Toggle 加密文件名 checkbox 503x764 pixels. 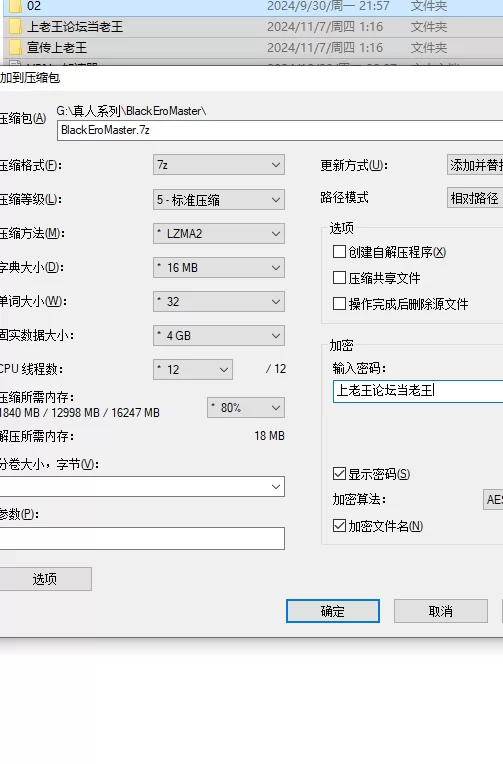[339, 526]
